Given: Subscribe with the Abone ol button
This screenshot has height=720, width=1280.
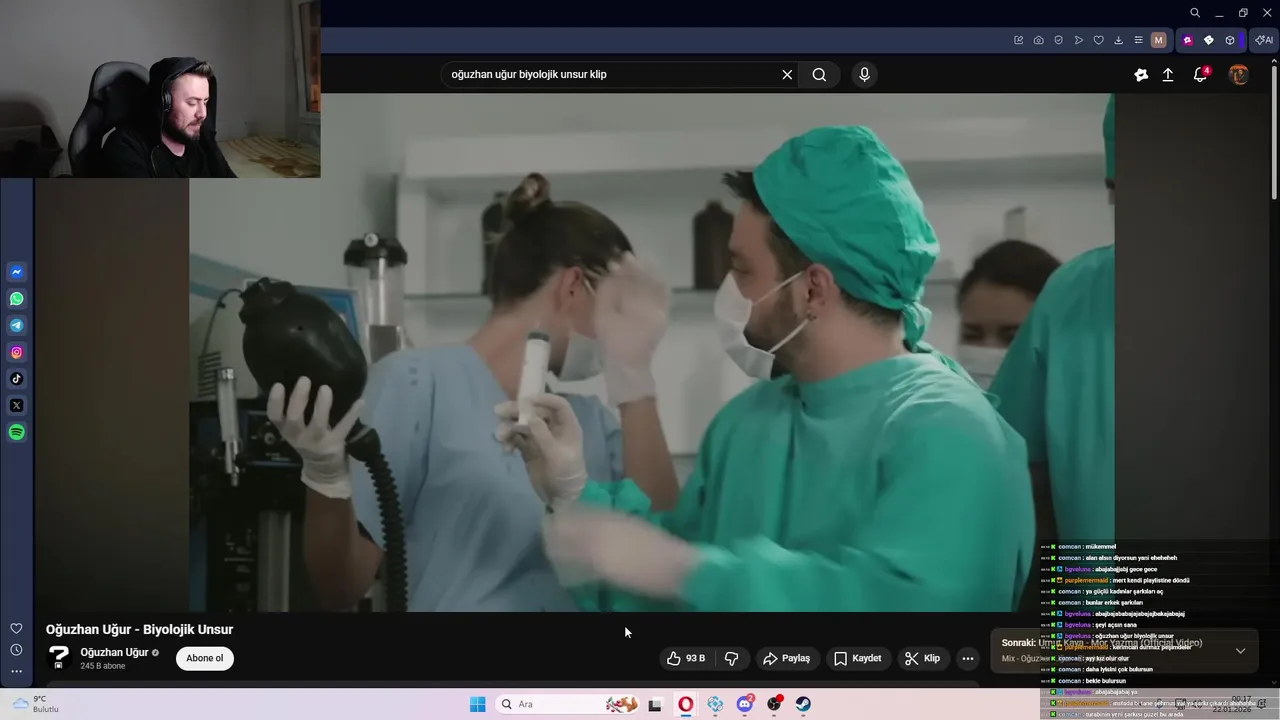Looking at the screenshot, I should (205, 658).
